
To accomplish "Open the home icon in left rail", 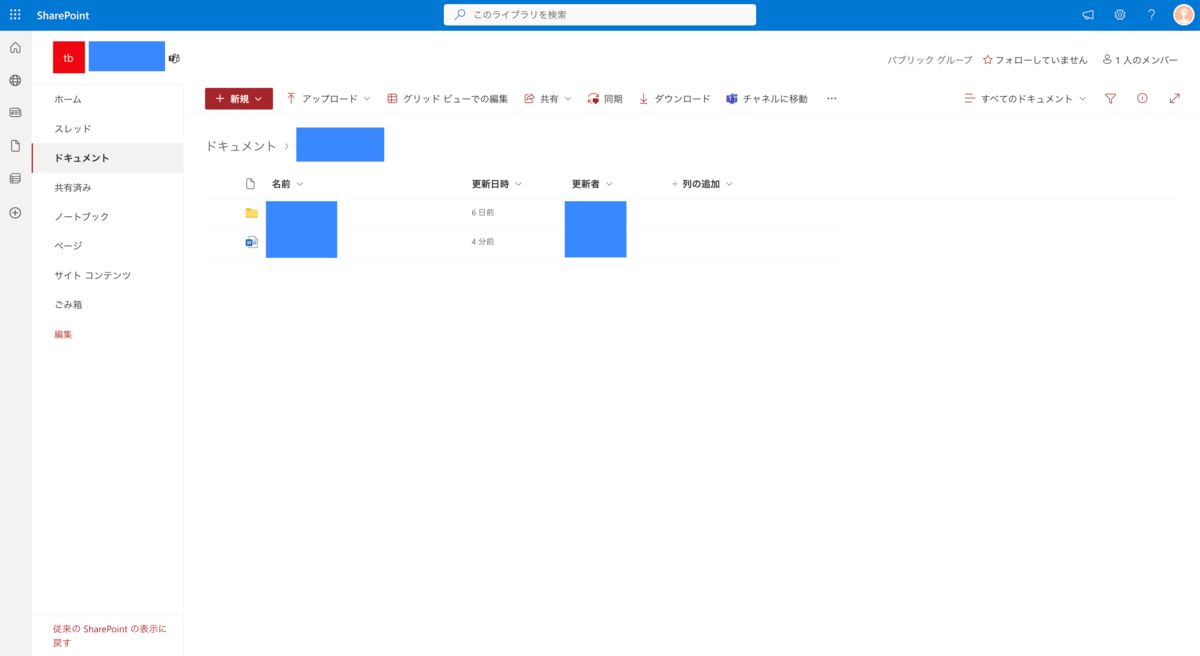I will (15, 48).
